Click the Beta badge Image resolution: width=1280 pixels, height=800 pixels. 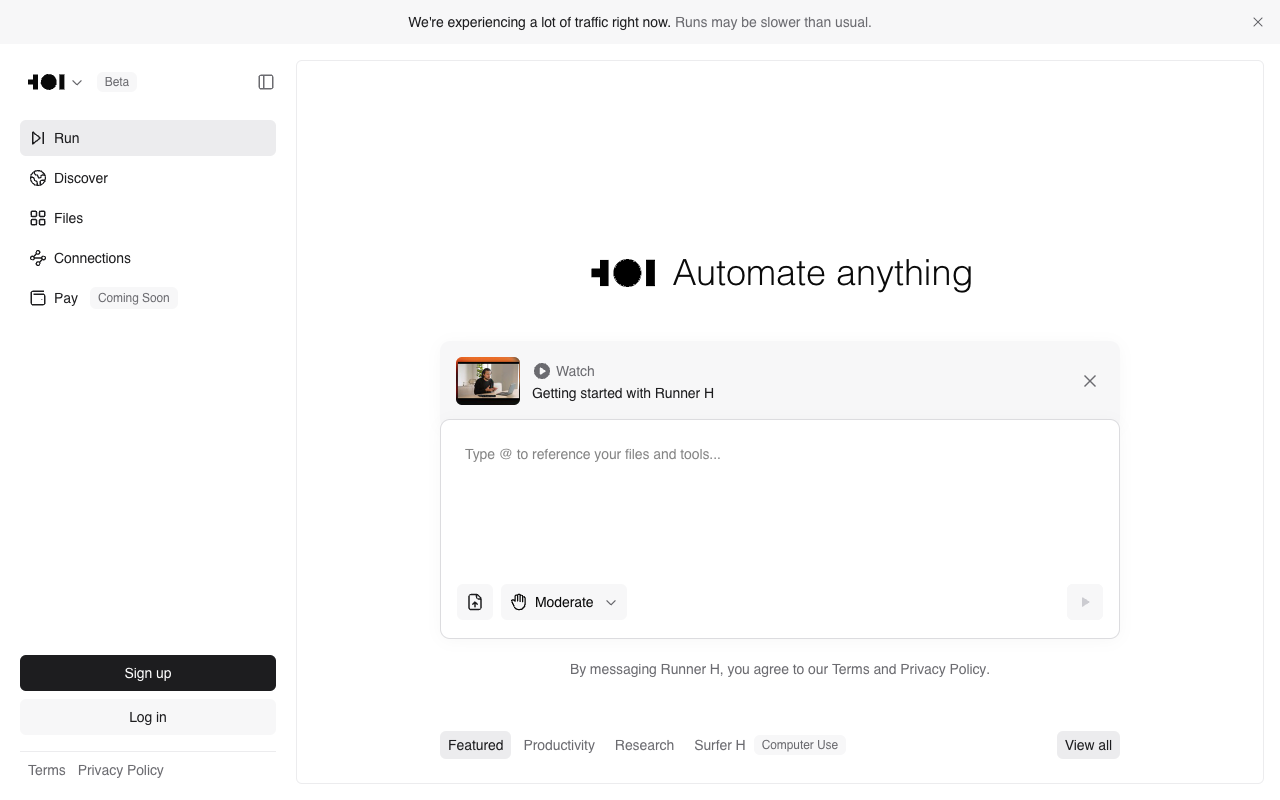tap(117, 82)
